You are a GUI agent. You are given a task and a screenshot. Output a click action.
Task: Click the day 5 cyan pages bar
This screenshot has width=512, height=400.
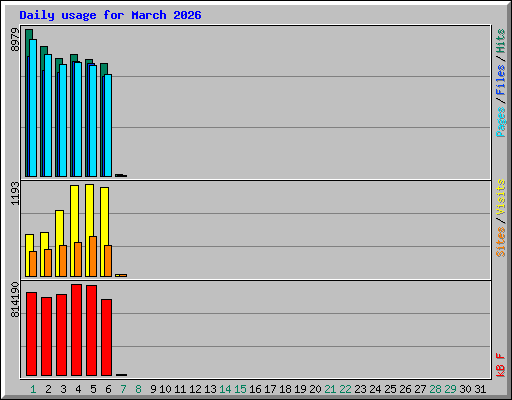(93, 121)
